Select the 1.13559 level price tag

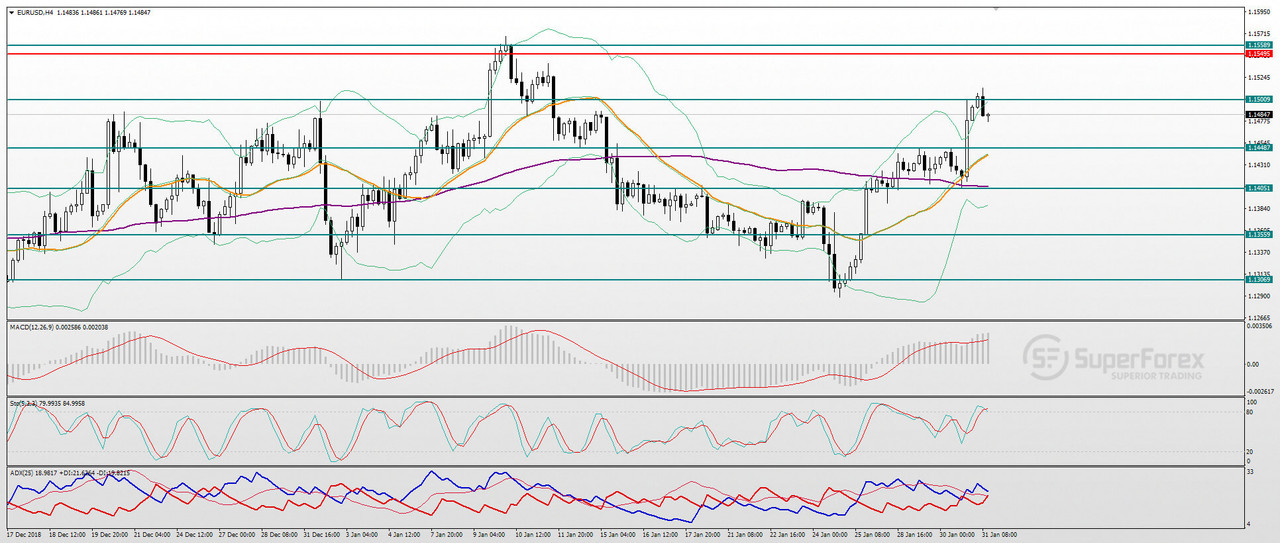point(1259,234)
